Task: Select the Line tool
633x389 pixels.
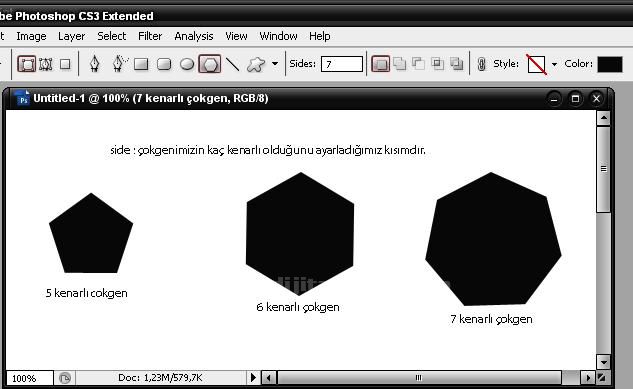Action: tap(233, 64)
